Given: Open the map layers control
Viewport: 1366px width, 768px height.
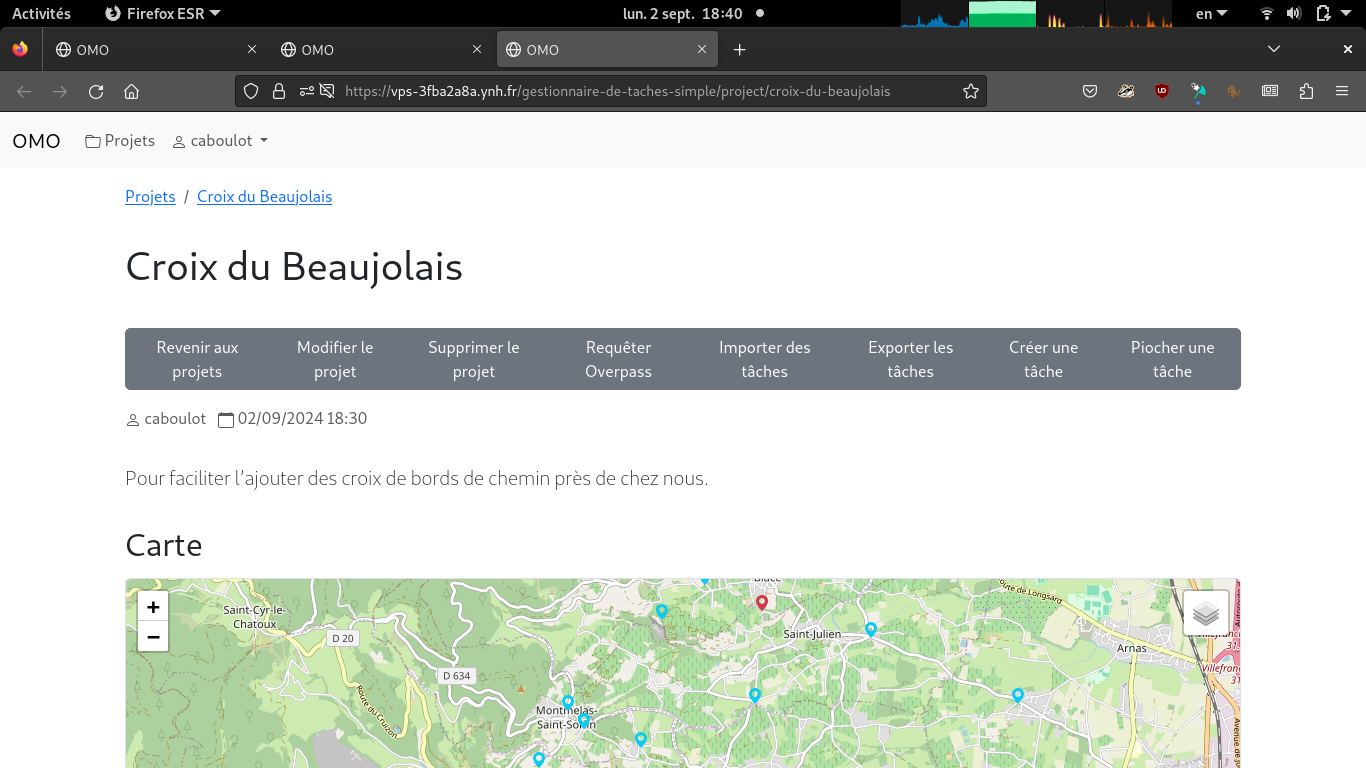Looking at the screenshot, I should pos(1205,613).
